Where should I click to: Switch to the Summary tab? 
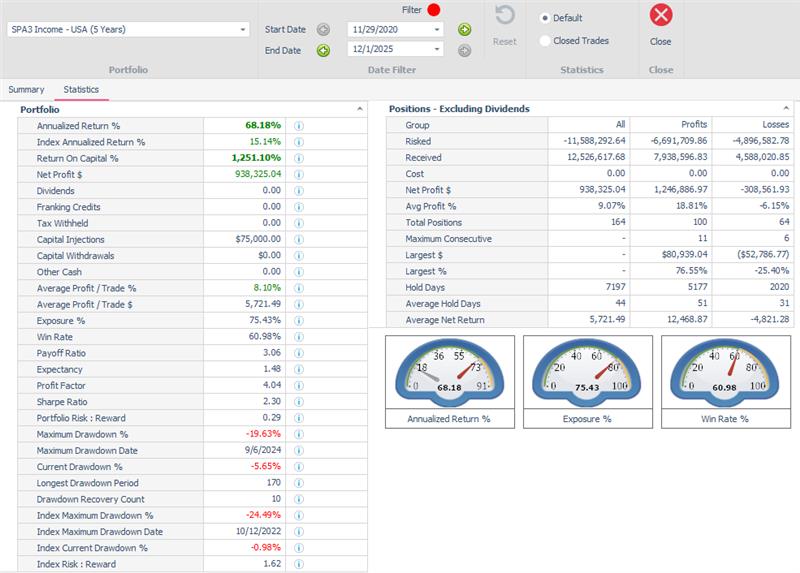(x=26, y=89)
